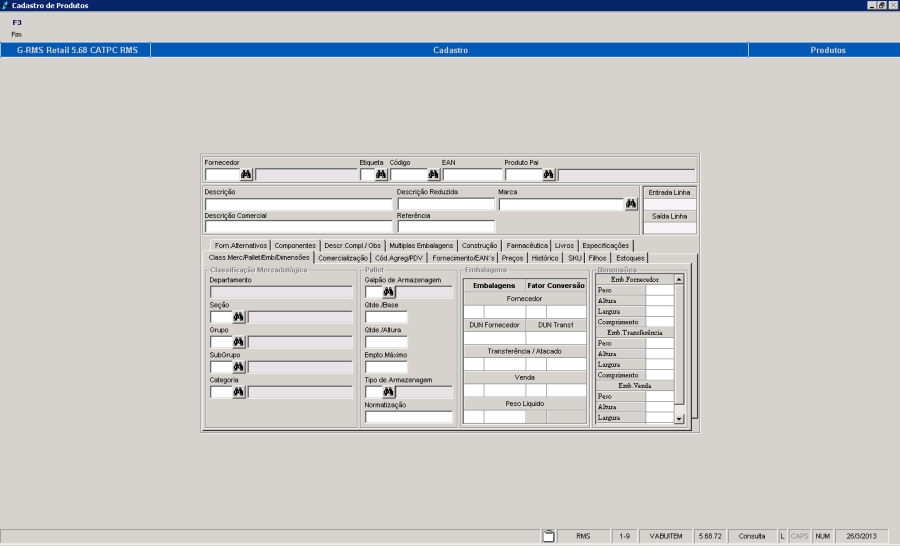
Task: Switch to the Comercialização tab
Action: pyautogui.click(x=343, y=258)
